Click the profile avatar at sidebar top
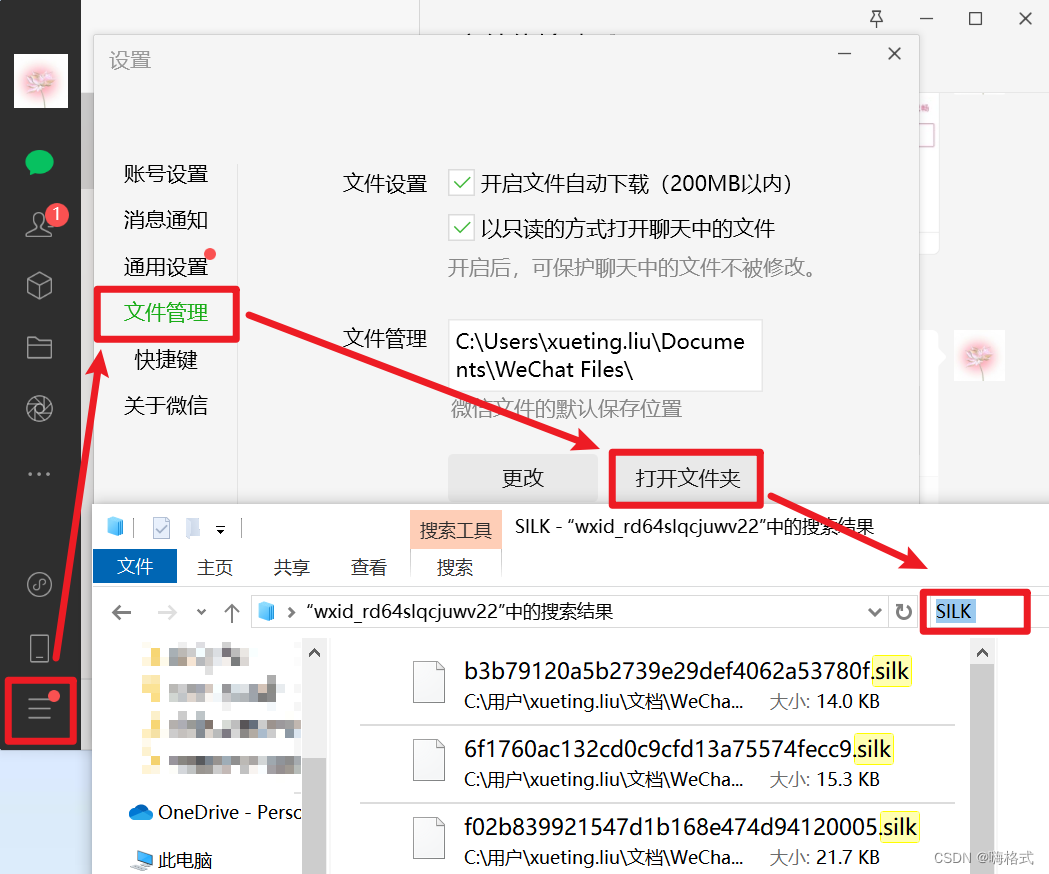This screenshot has width=1049, height=874. coord(41,81)
